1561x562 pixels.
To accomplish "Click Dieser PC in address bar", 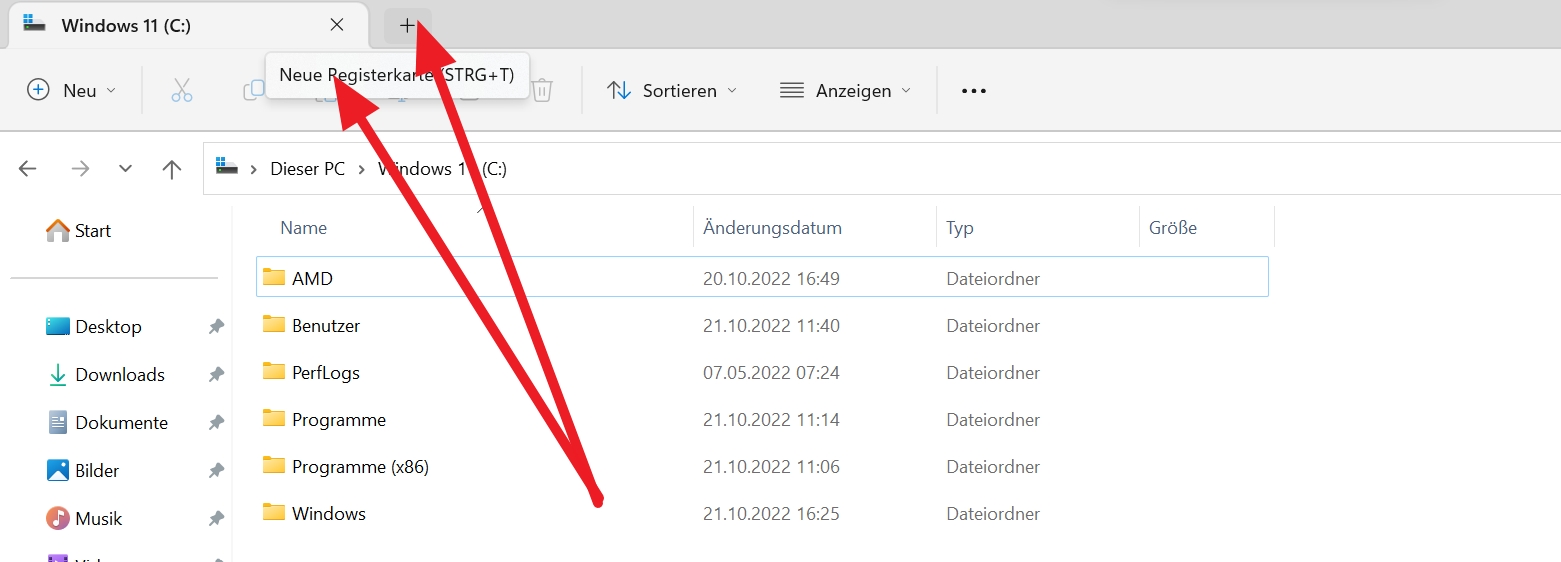I will (x=308, y=169).
